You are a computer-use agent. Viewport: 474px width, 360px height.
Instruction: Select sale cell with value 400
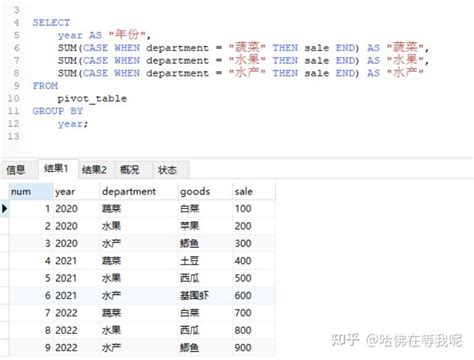254,261
